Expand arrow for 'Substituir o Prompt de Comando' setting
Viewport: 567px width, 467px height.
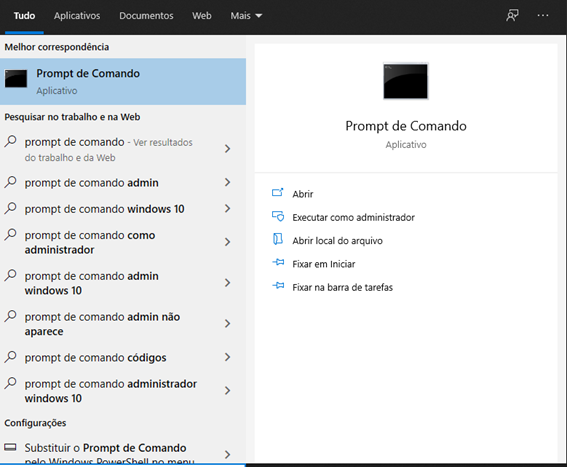tap(227, 455)
